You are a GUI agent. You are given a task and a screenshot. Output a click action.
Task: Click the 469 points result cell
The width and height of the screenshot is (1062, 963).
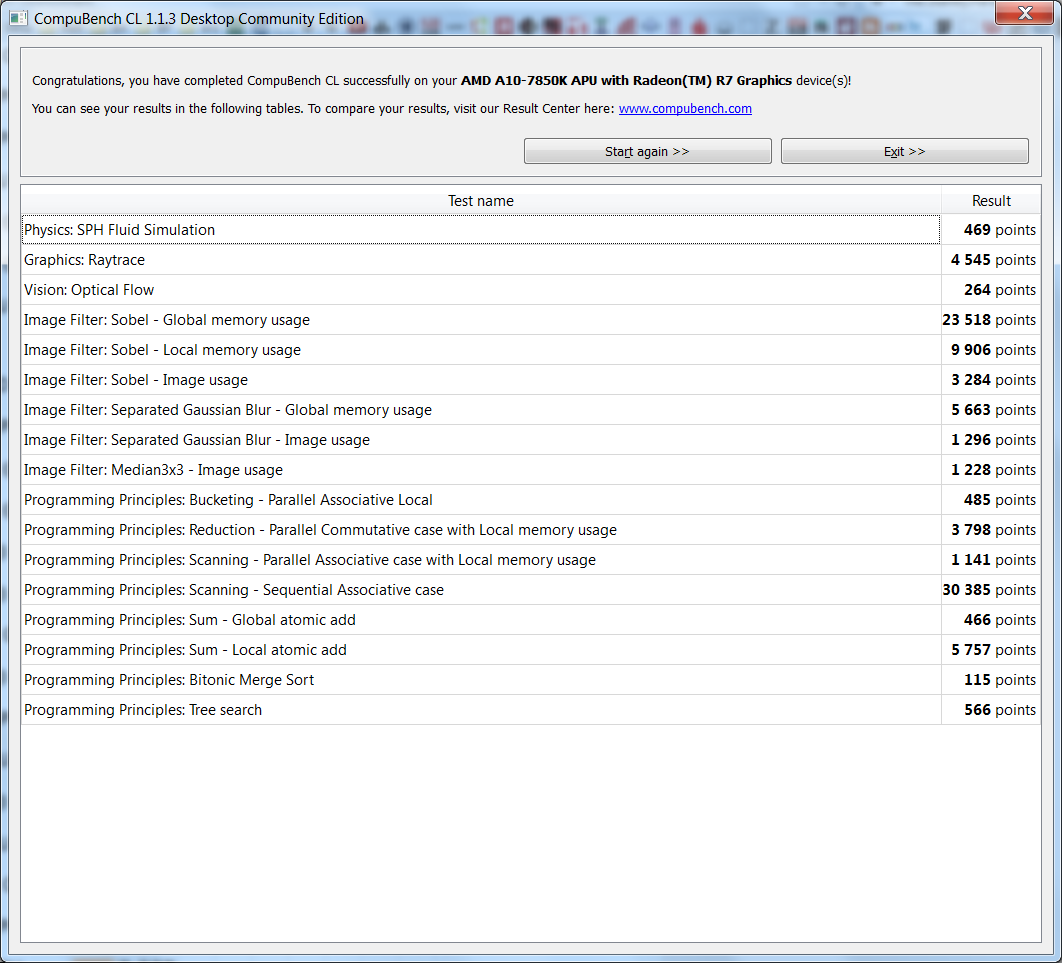pyautogui.click(x=991, y=230)
